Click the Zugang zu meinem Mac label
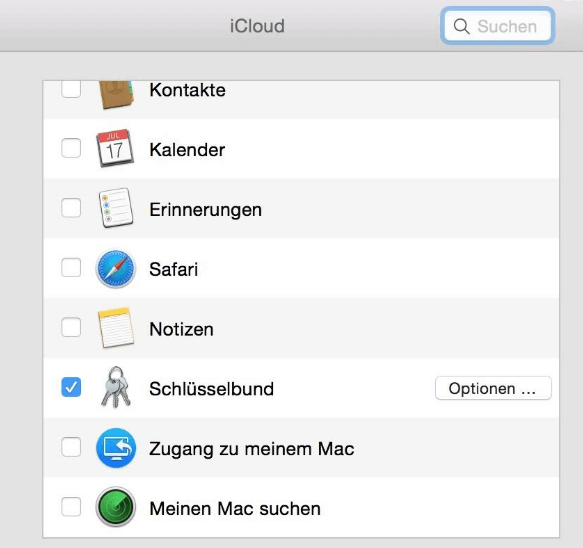 coord(252,449)
